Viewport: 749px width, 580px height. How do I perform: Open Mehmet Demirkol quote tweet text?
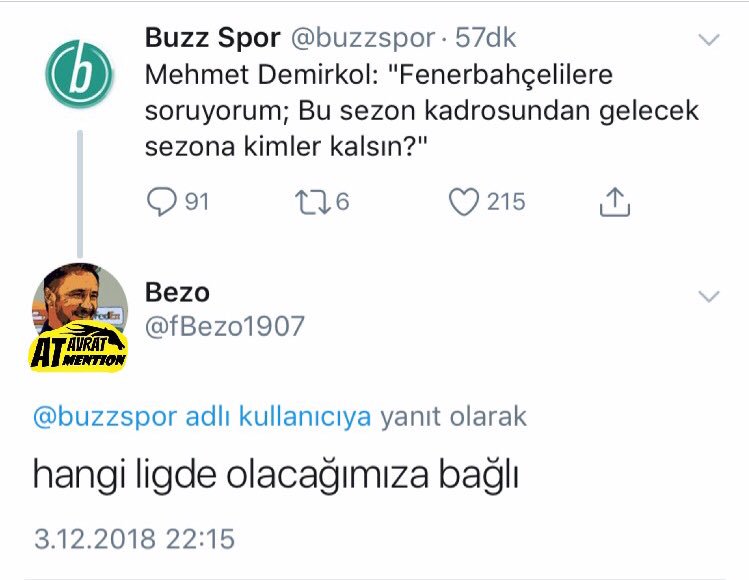coord(422,110)
